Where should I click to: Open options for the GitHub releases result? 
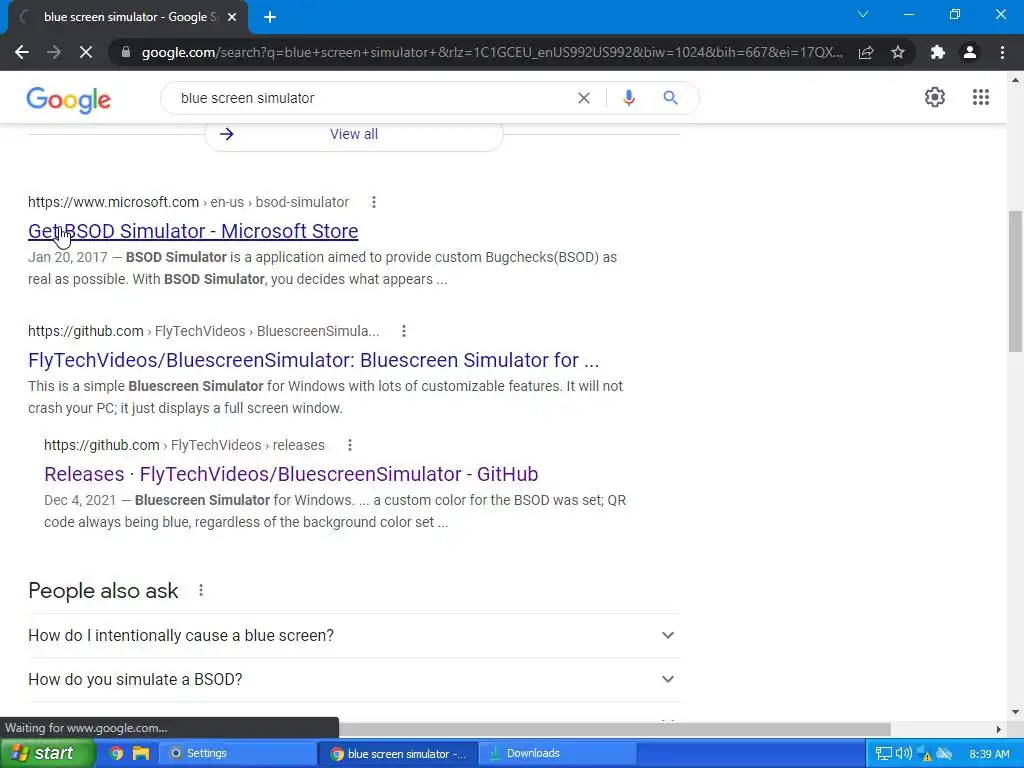[x=349, y=445]
